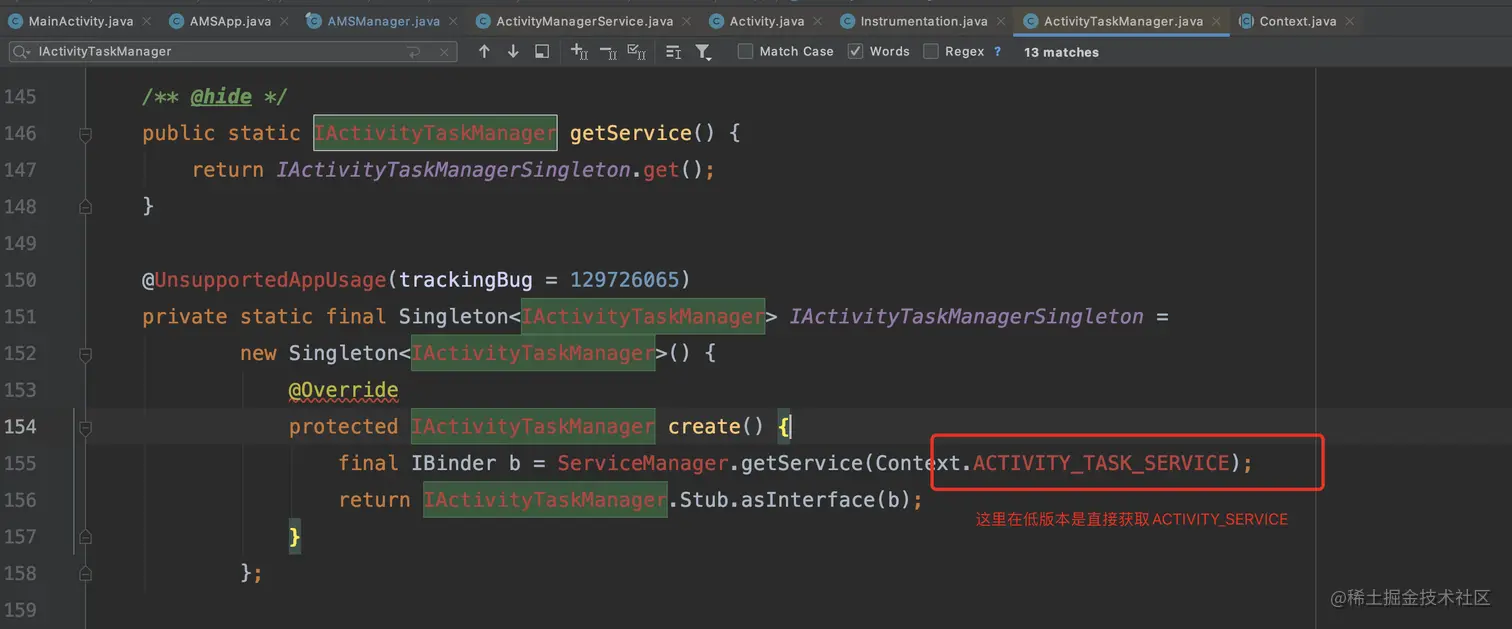The height and width of the screenshot is (629, 1512).
Task: Toggle multiline search mode icon
Action: pyautogui.click(x=673, y=51)
